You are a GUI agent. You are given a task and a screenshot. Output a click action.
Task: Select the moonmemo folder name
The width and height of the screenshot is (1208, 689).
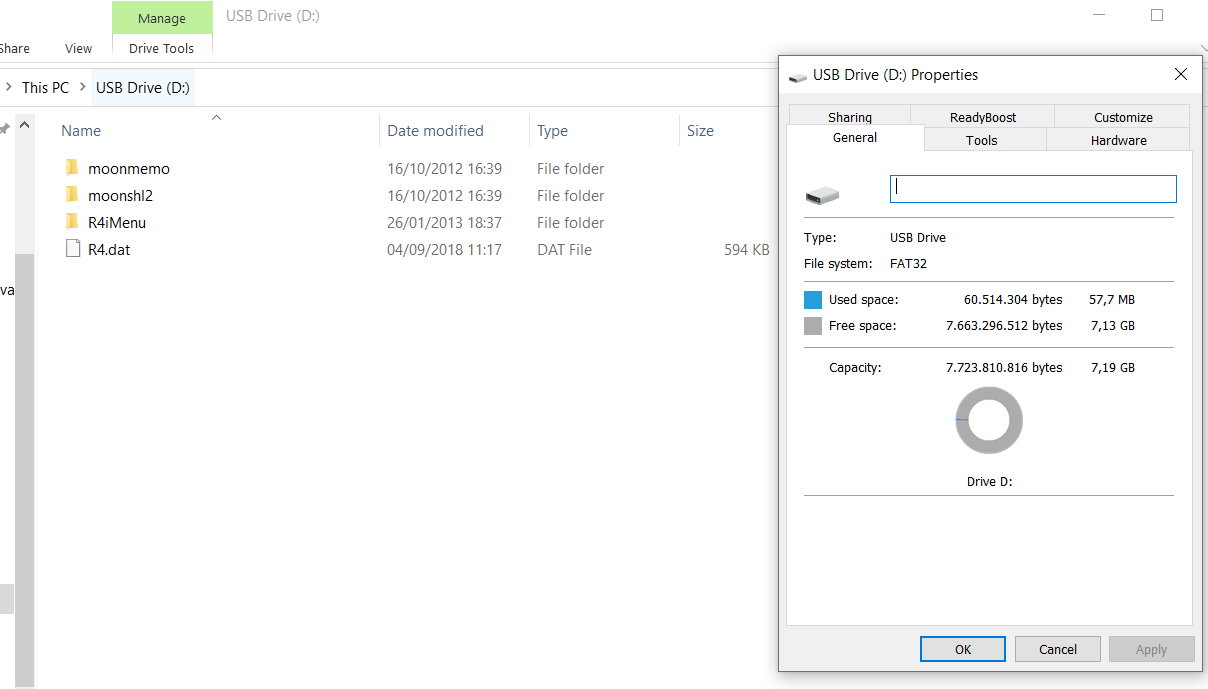coord(129,169)
